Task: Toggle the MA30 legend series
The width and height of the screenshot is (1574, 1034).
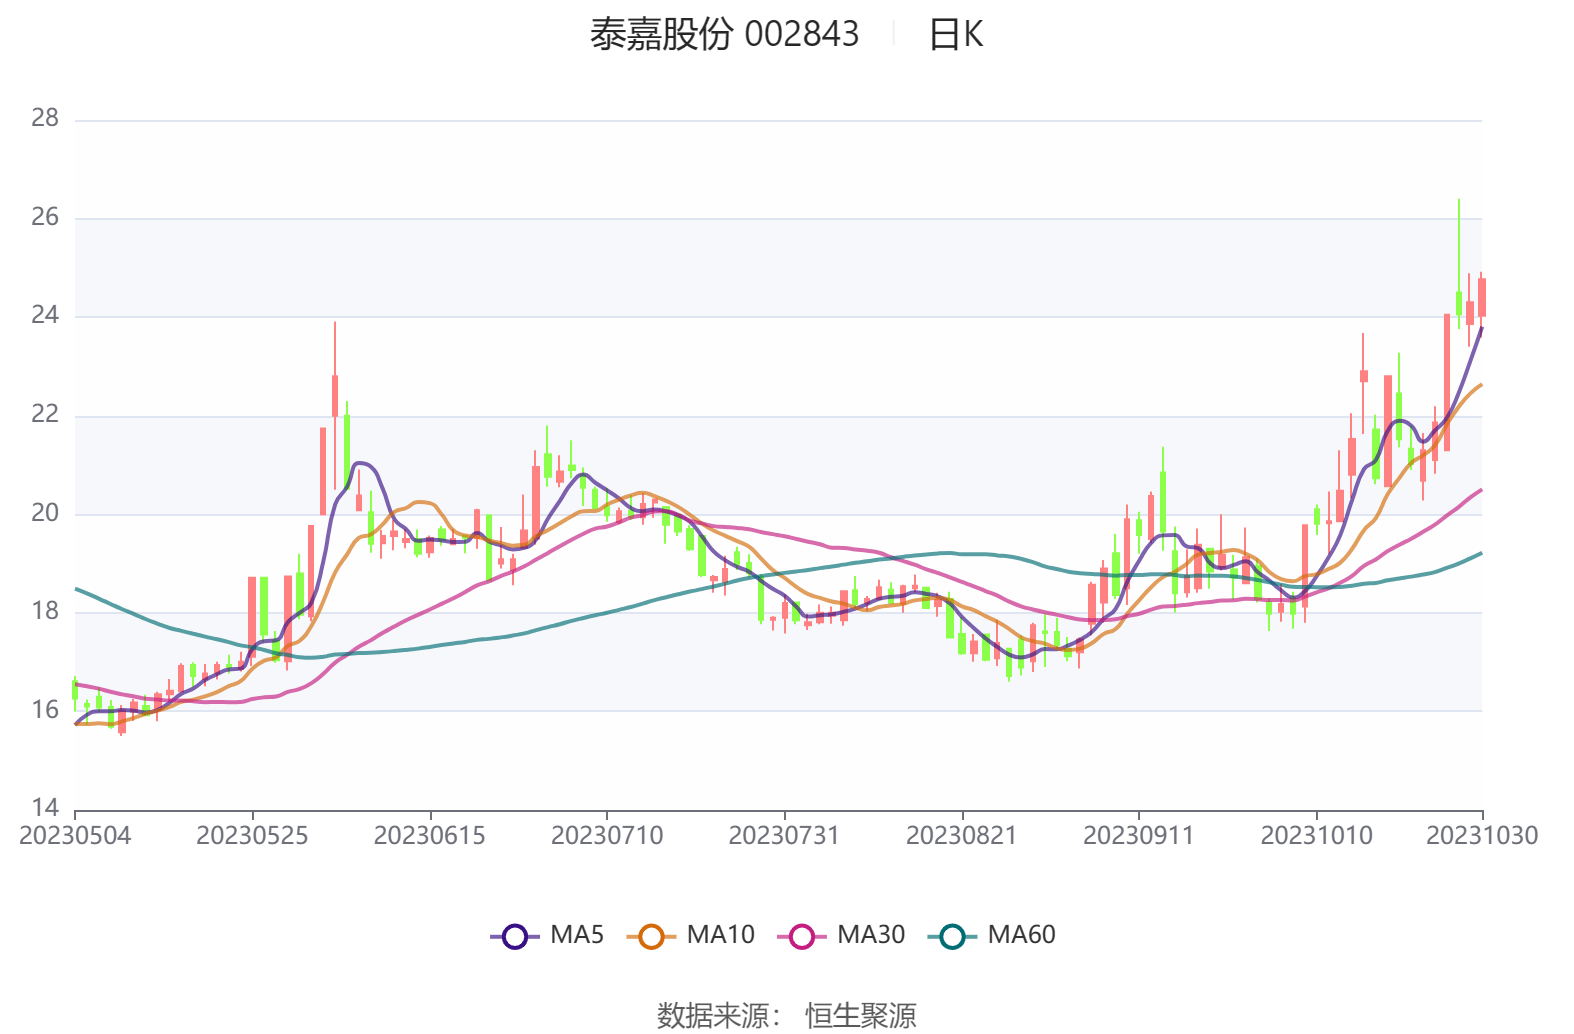Action: (x=841, y=936)
